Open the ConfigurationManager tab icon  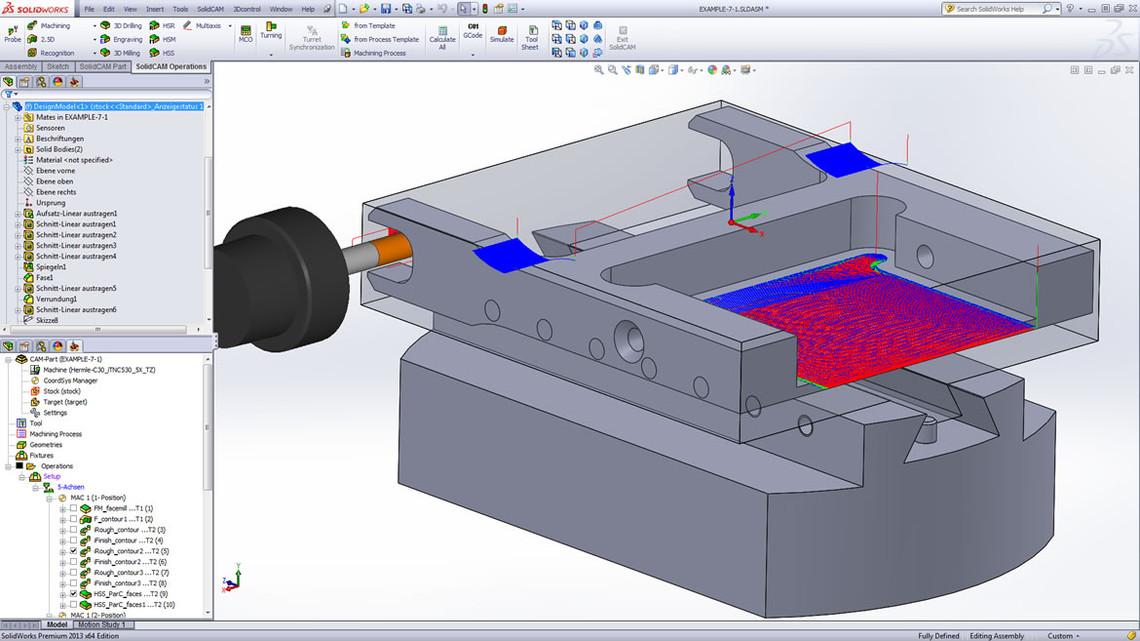41,82
